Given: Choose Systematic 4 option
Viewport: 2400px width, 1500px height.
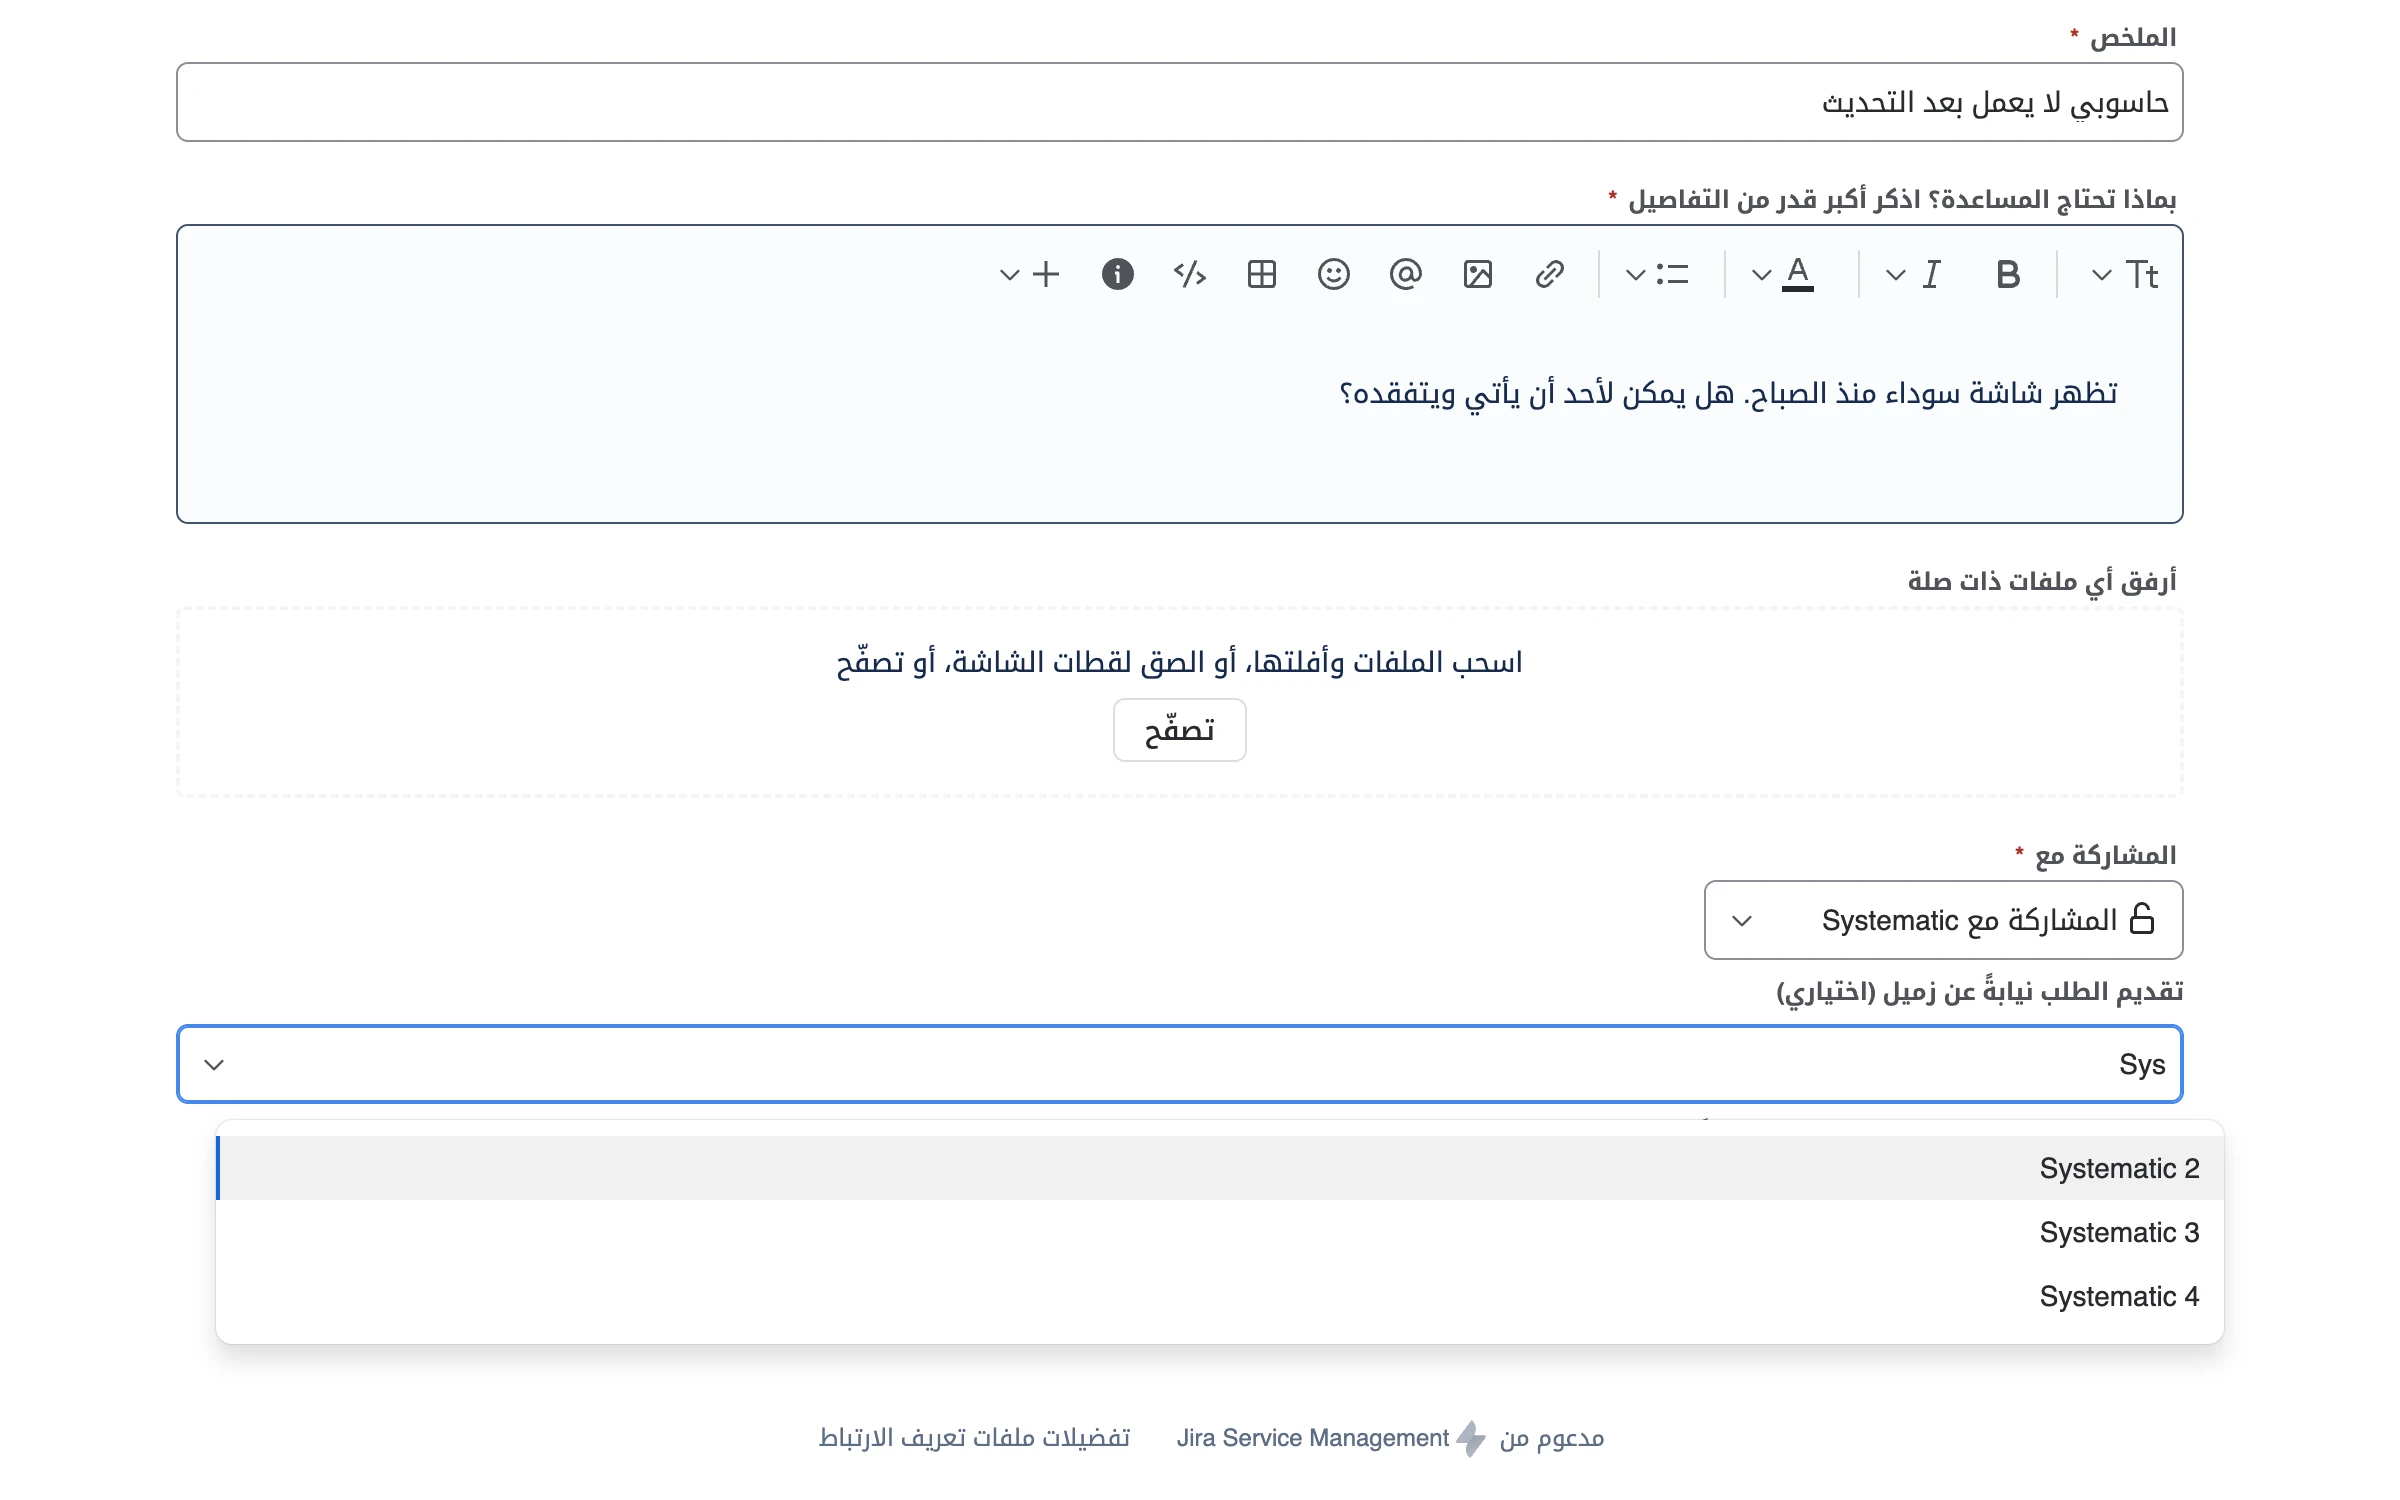Looking at the screenshot, I should tap(1220, 1296).
